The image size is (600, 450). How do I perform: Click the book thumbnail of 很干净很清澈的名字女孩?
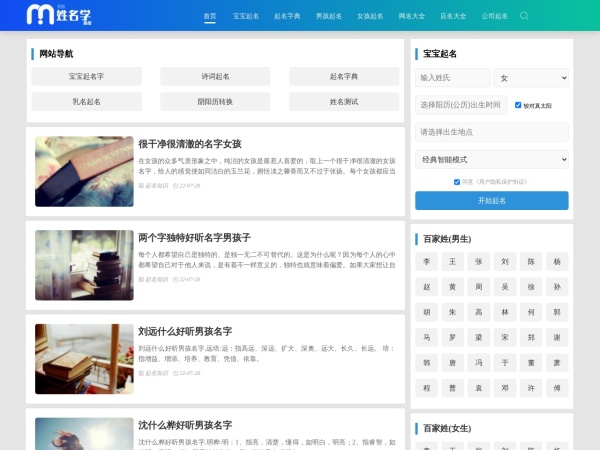click(x=84, y=171)
